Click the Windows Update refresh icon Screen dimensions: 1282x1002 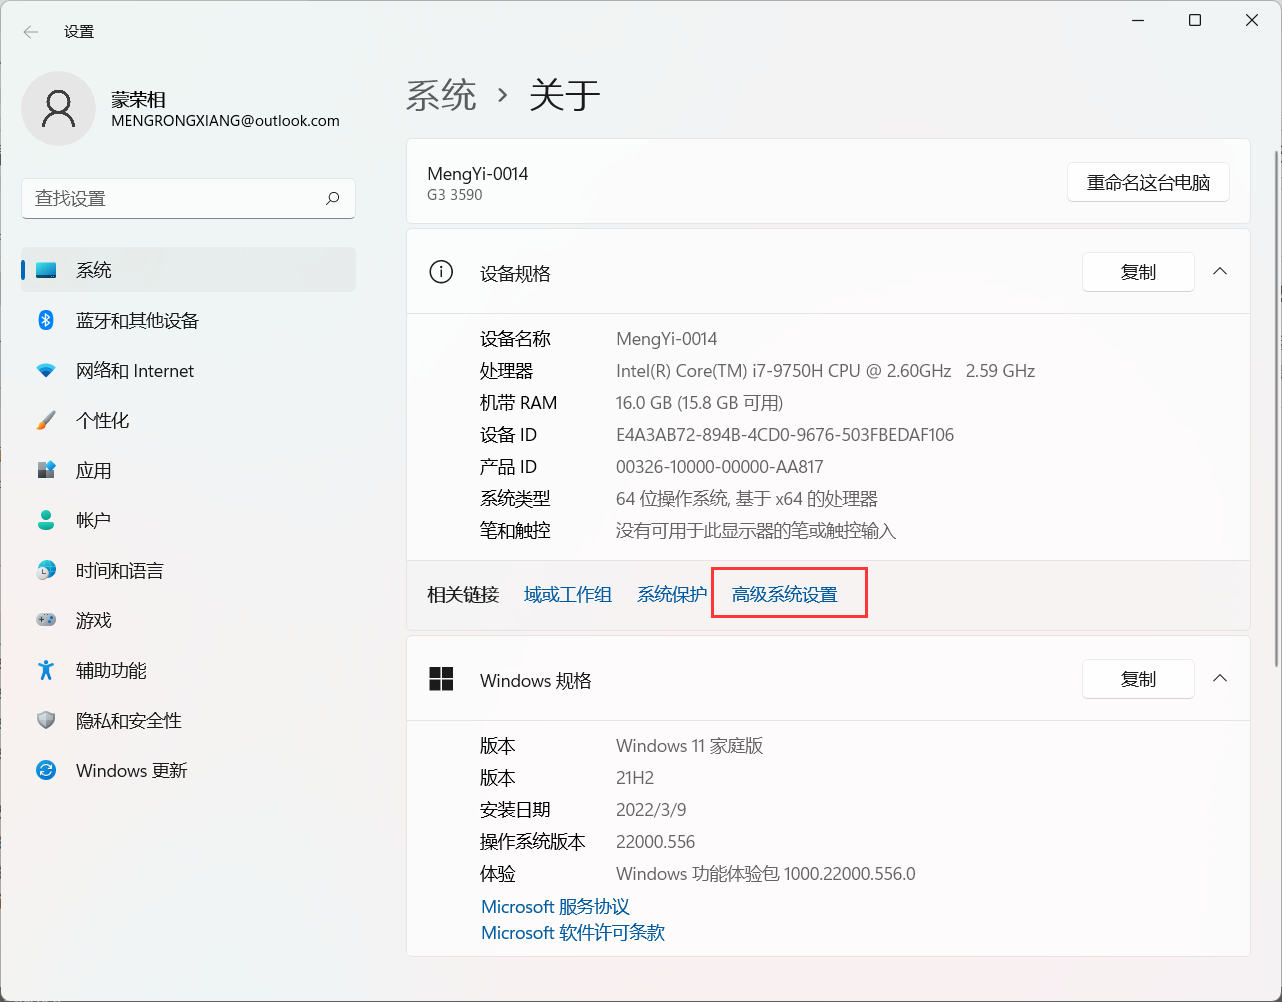pyautogui.click(x=46, y=770)
